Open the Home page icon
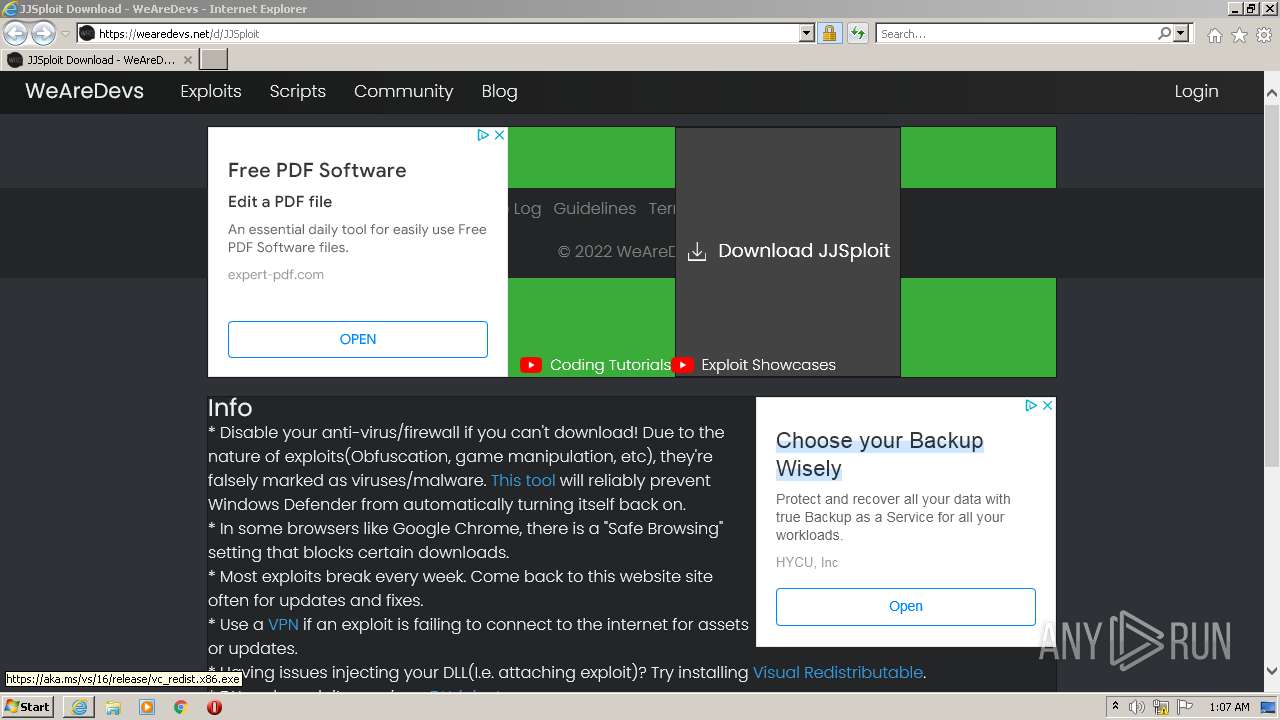Image resolution: width=1280 pixels, height=720 pixels. tap(1214, 35)
